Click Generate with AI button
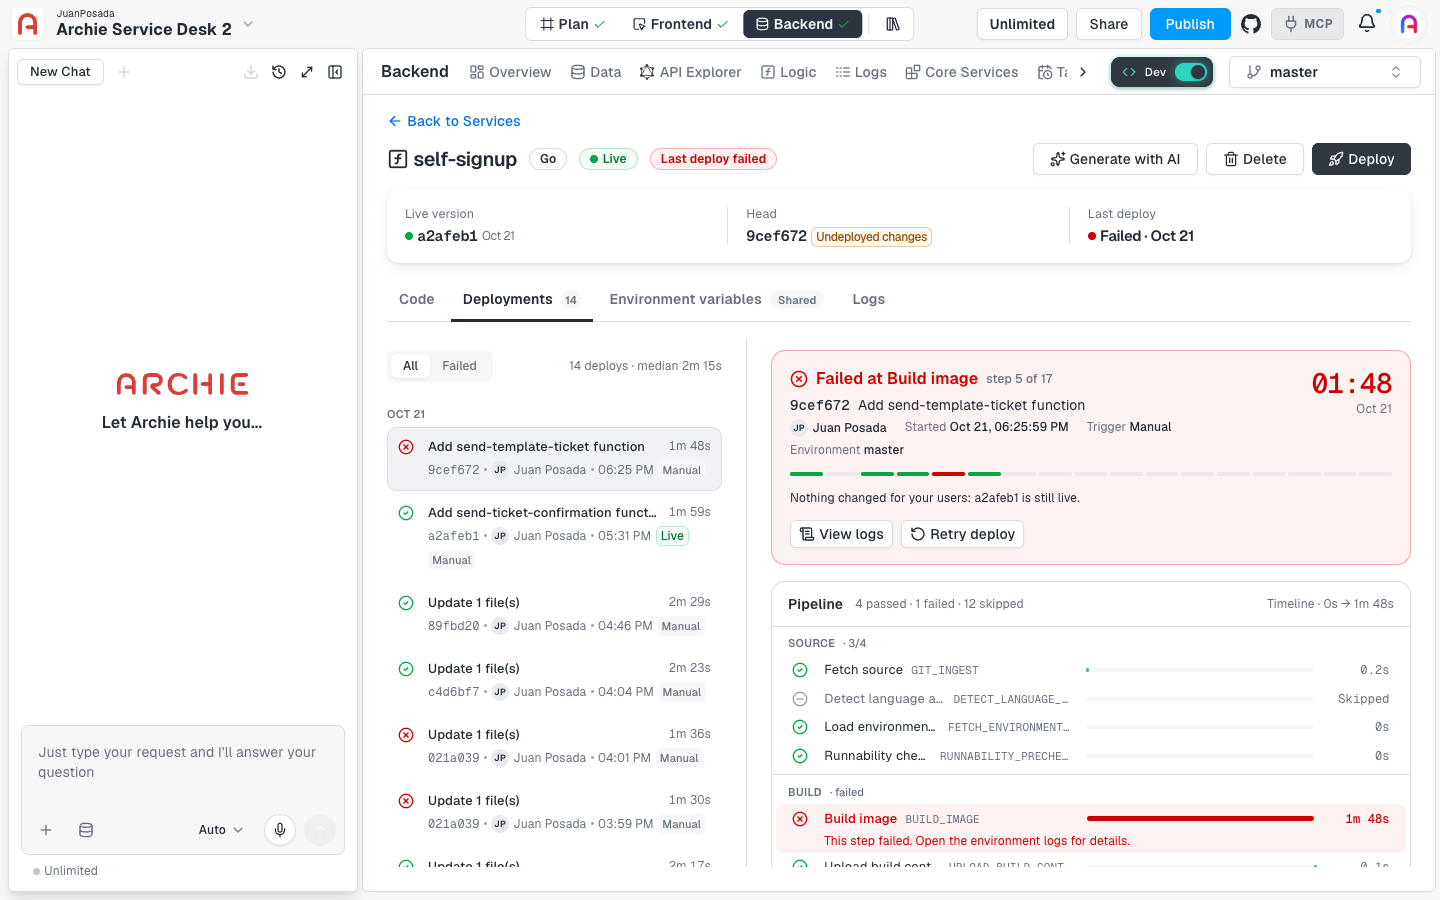Screen dimensions: 1440x900 pyautogui.click(x=1115, y=159)
